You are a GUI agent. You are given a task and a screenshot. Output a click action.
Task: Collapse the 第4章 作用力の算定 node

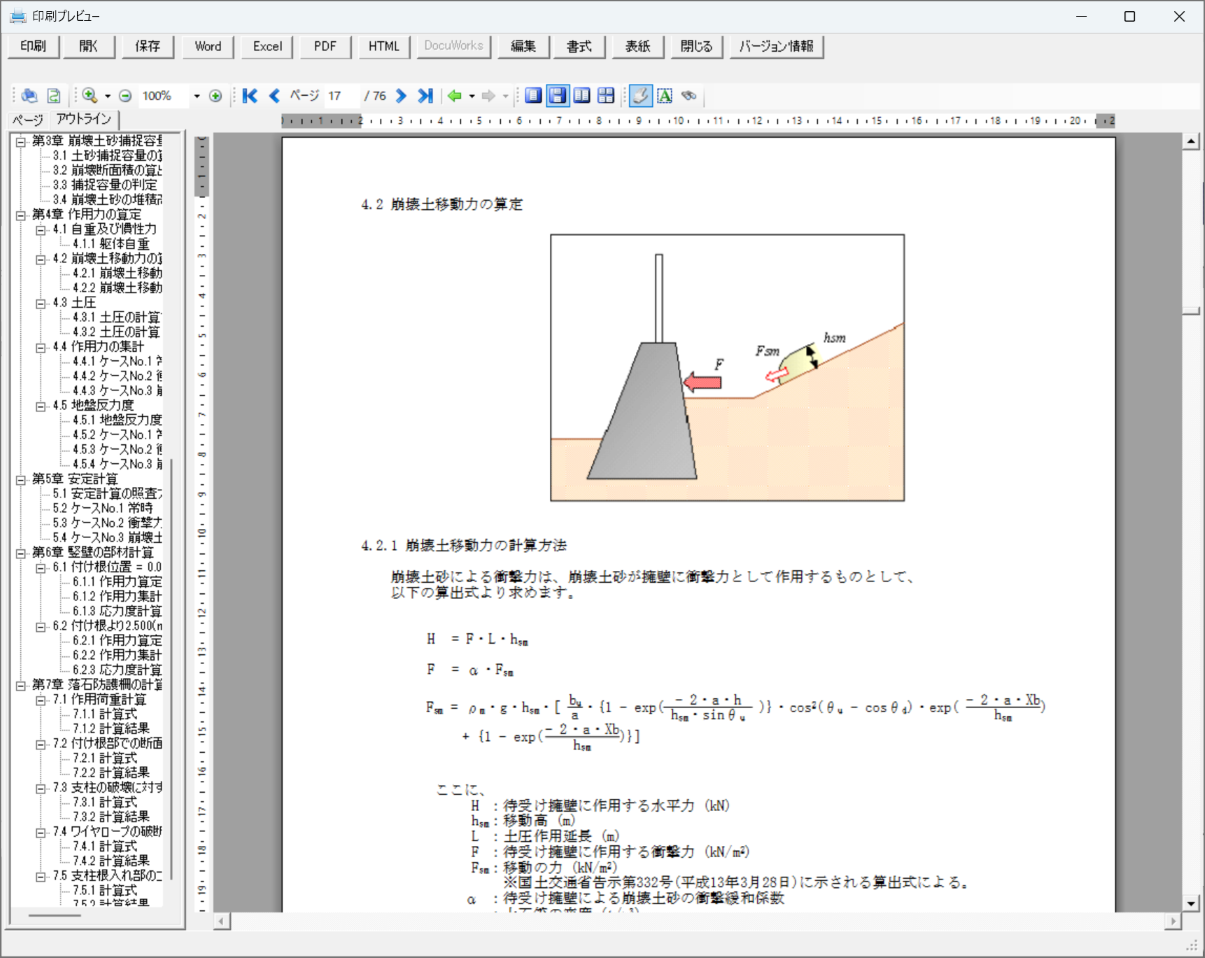coord(21,214)
